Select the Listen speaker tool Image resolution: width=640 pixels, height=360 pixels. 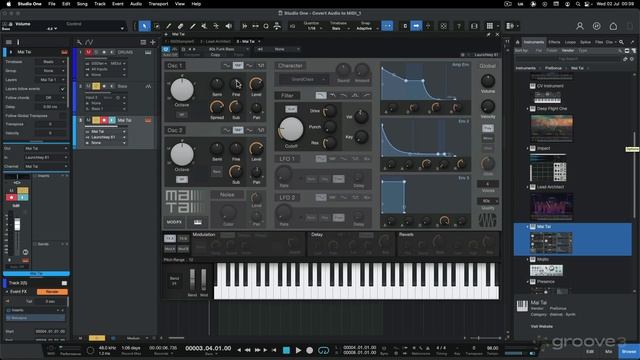pyautogui.click(x=229, y=26)
